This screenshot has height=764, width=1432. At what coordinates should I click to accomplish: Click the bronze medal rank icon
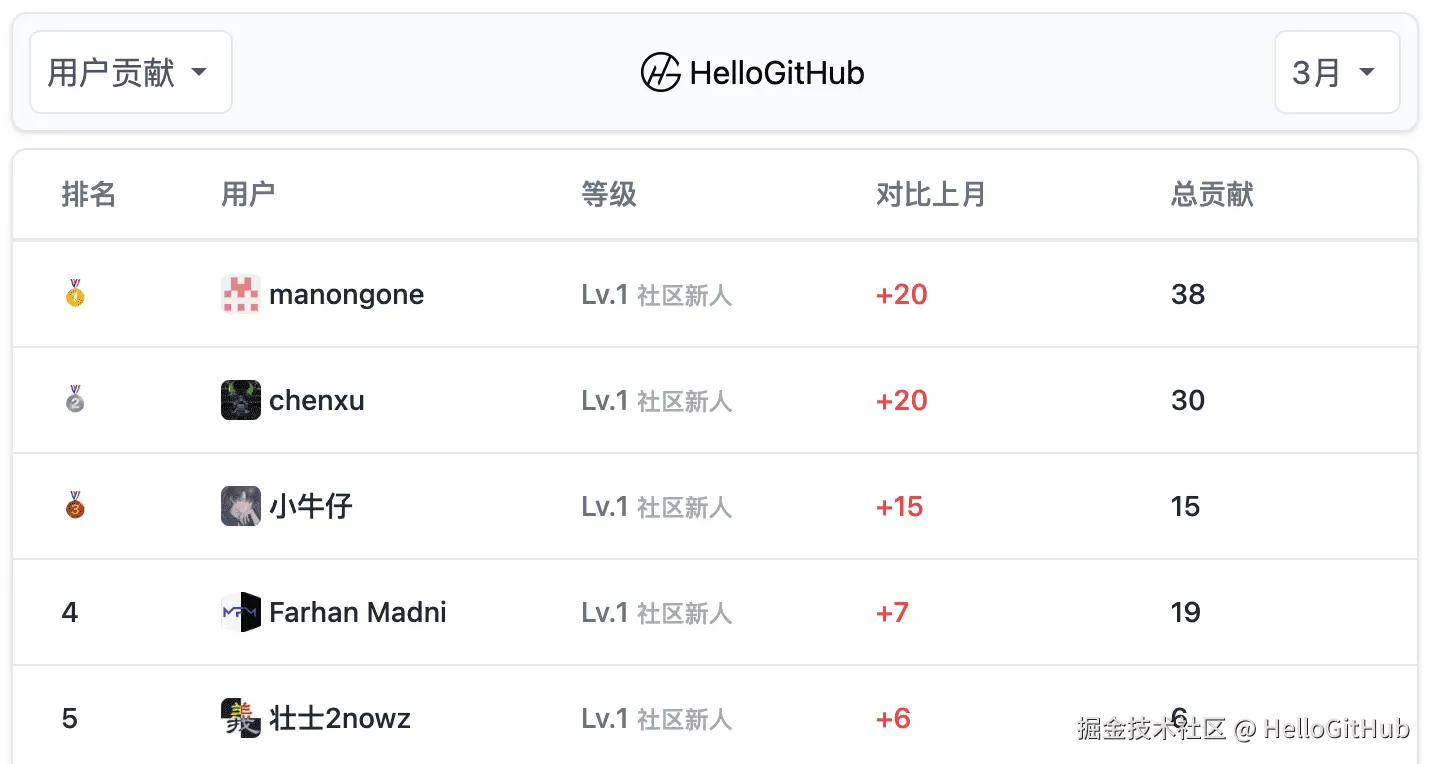click(x=75, y=506)
